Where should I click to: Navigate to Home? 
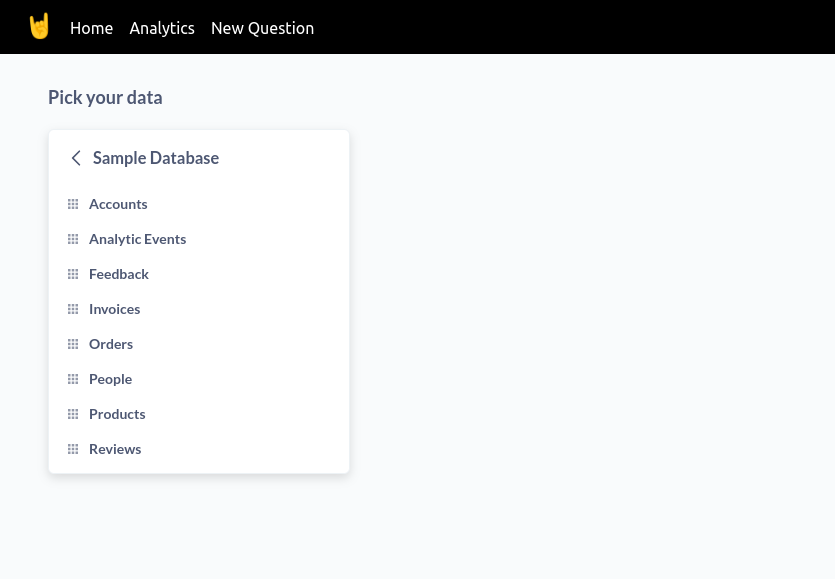coord(91,28)
